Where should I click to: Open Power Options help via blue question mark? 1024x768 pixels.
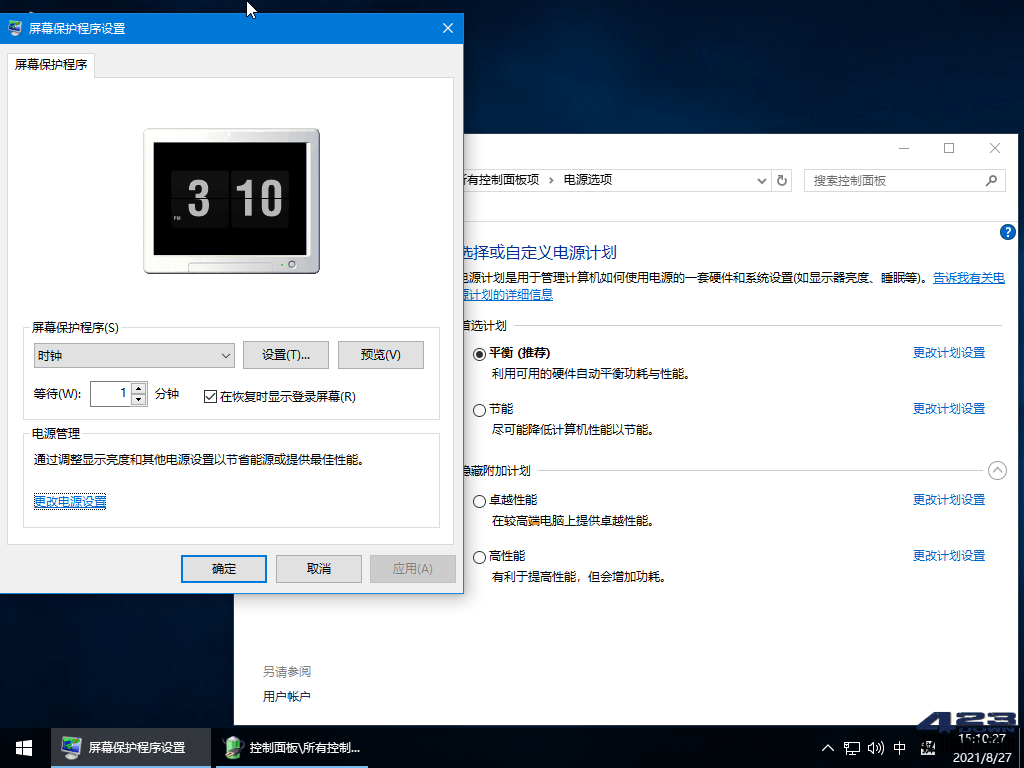point(1007,232)
